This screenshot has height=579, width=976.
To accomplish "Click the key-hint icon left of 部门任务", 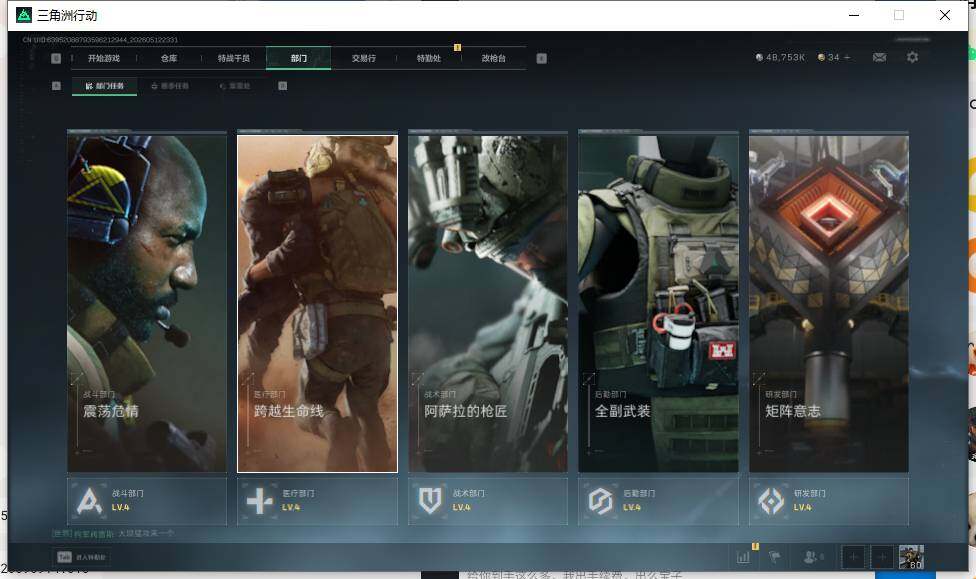I will click(56, 86).
